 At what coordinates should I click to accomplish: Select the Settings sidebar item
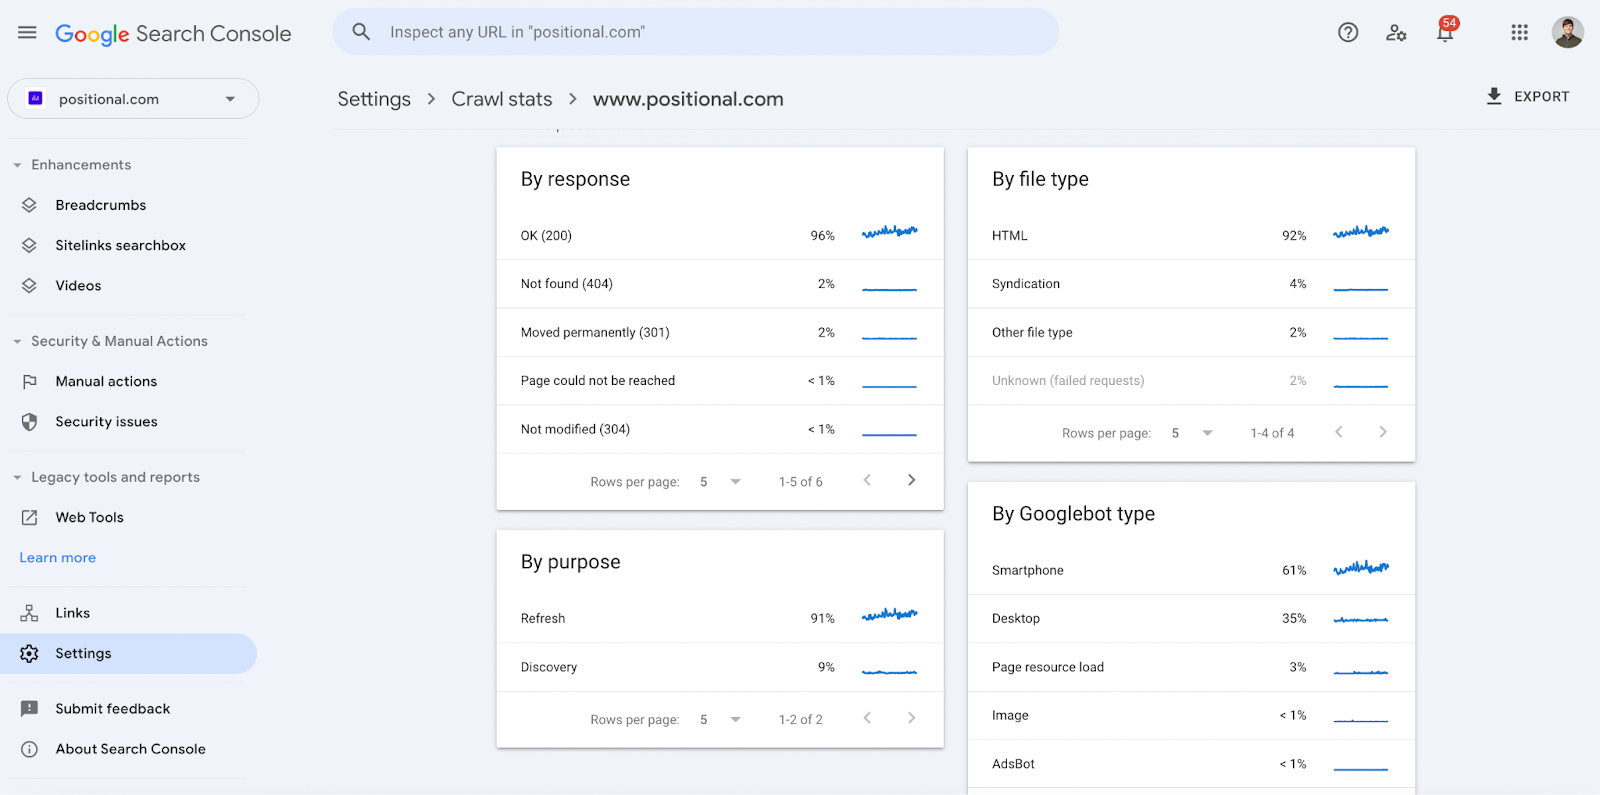128,653
